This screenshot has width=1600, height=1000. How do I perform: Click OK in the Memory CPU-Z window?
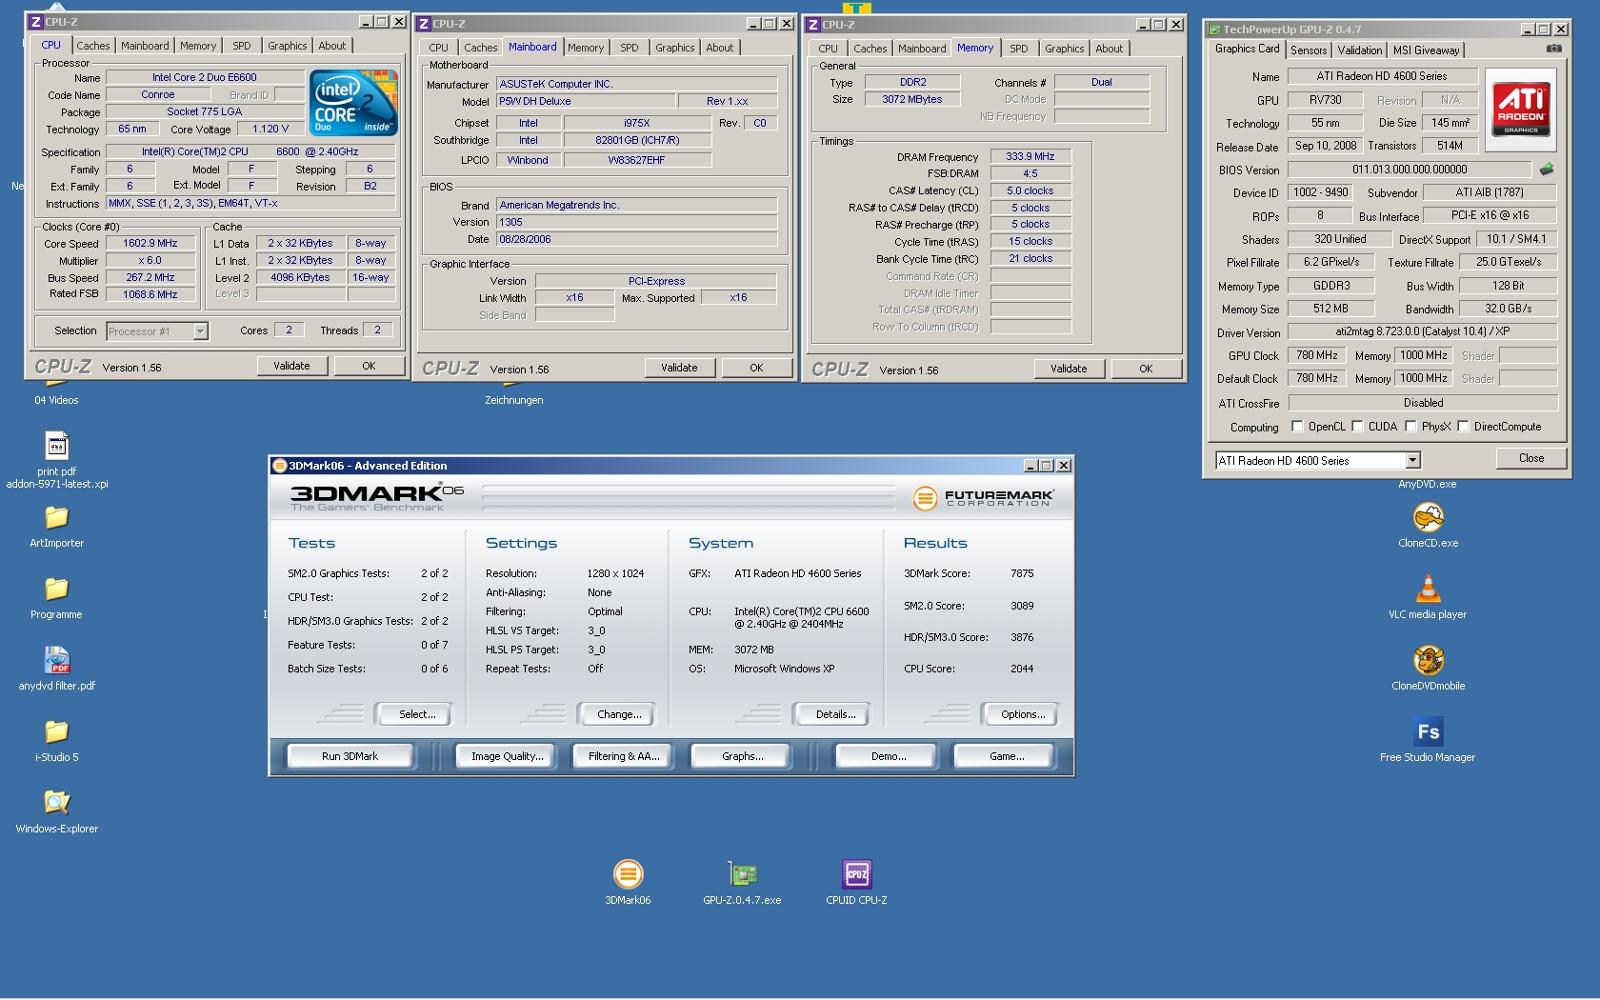coord(1146,369)
